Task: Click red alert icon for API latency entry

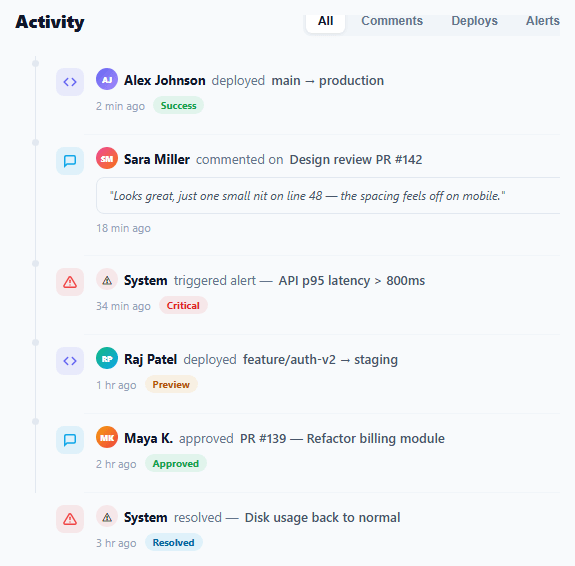Action: point(70,282)
